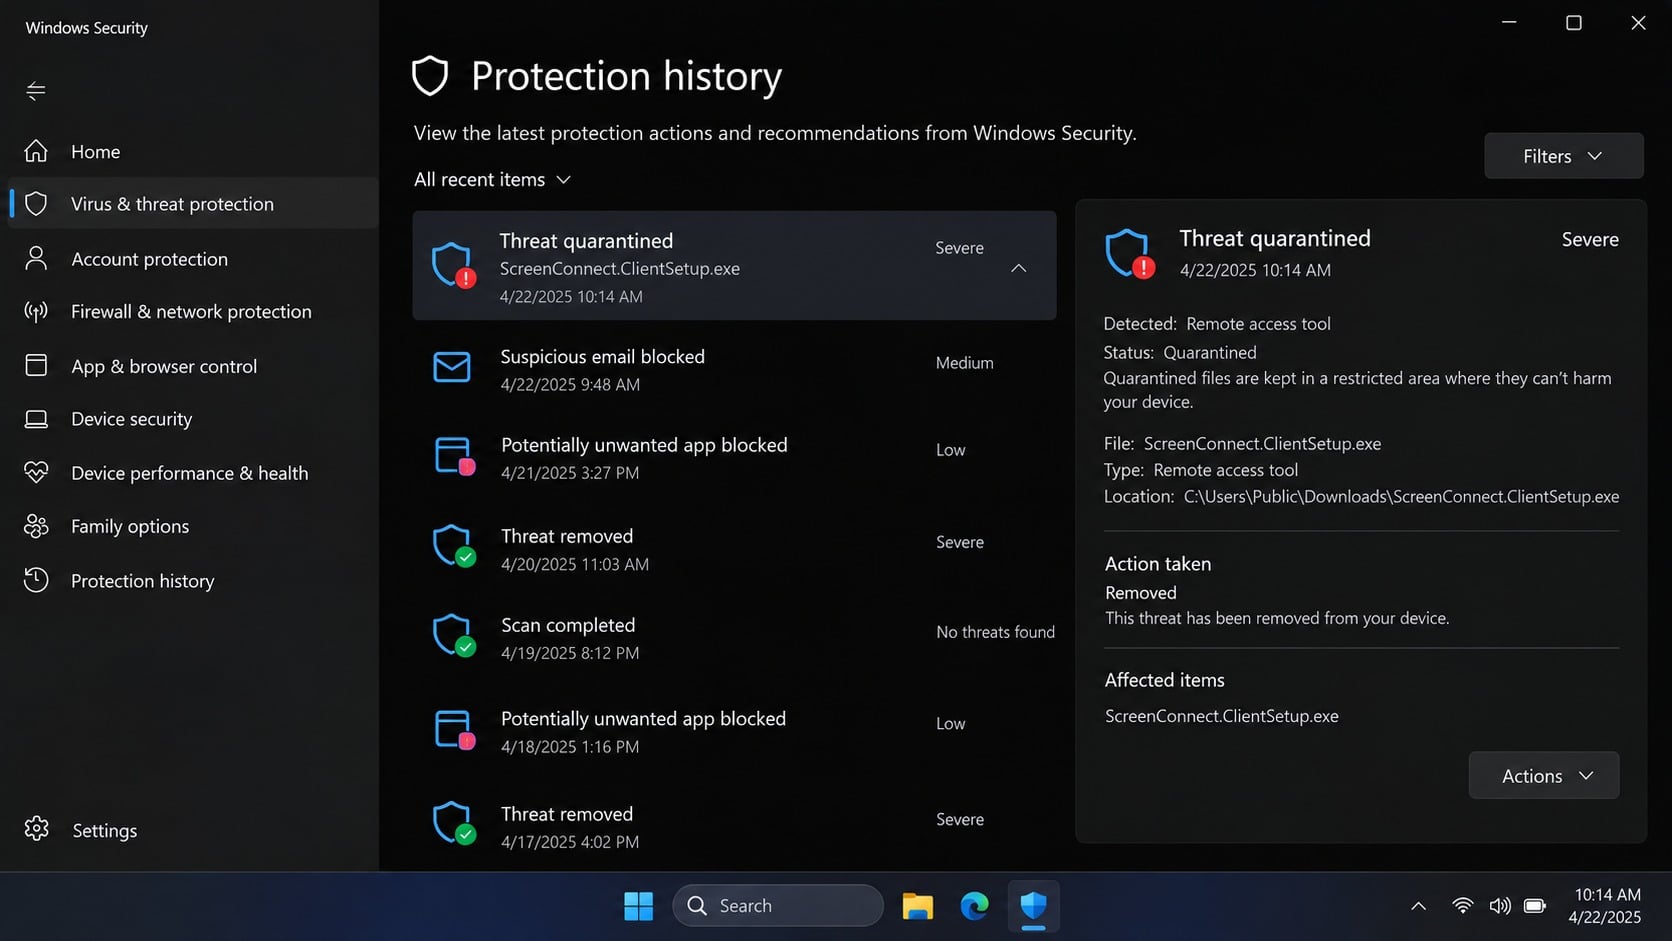This screenshot has width=1672, height=941.
Task: Click the volume speaker tray icon
Action: point(1499,906)
